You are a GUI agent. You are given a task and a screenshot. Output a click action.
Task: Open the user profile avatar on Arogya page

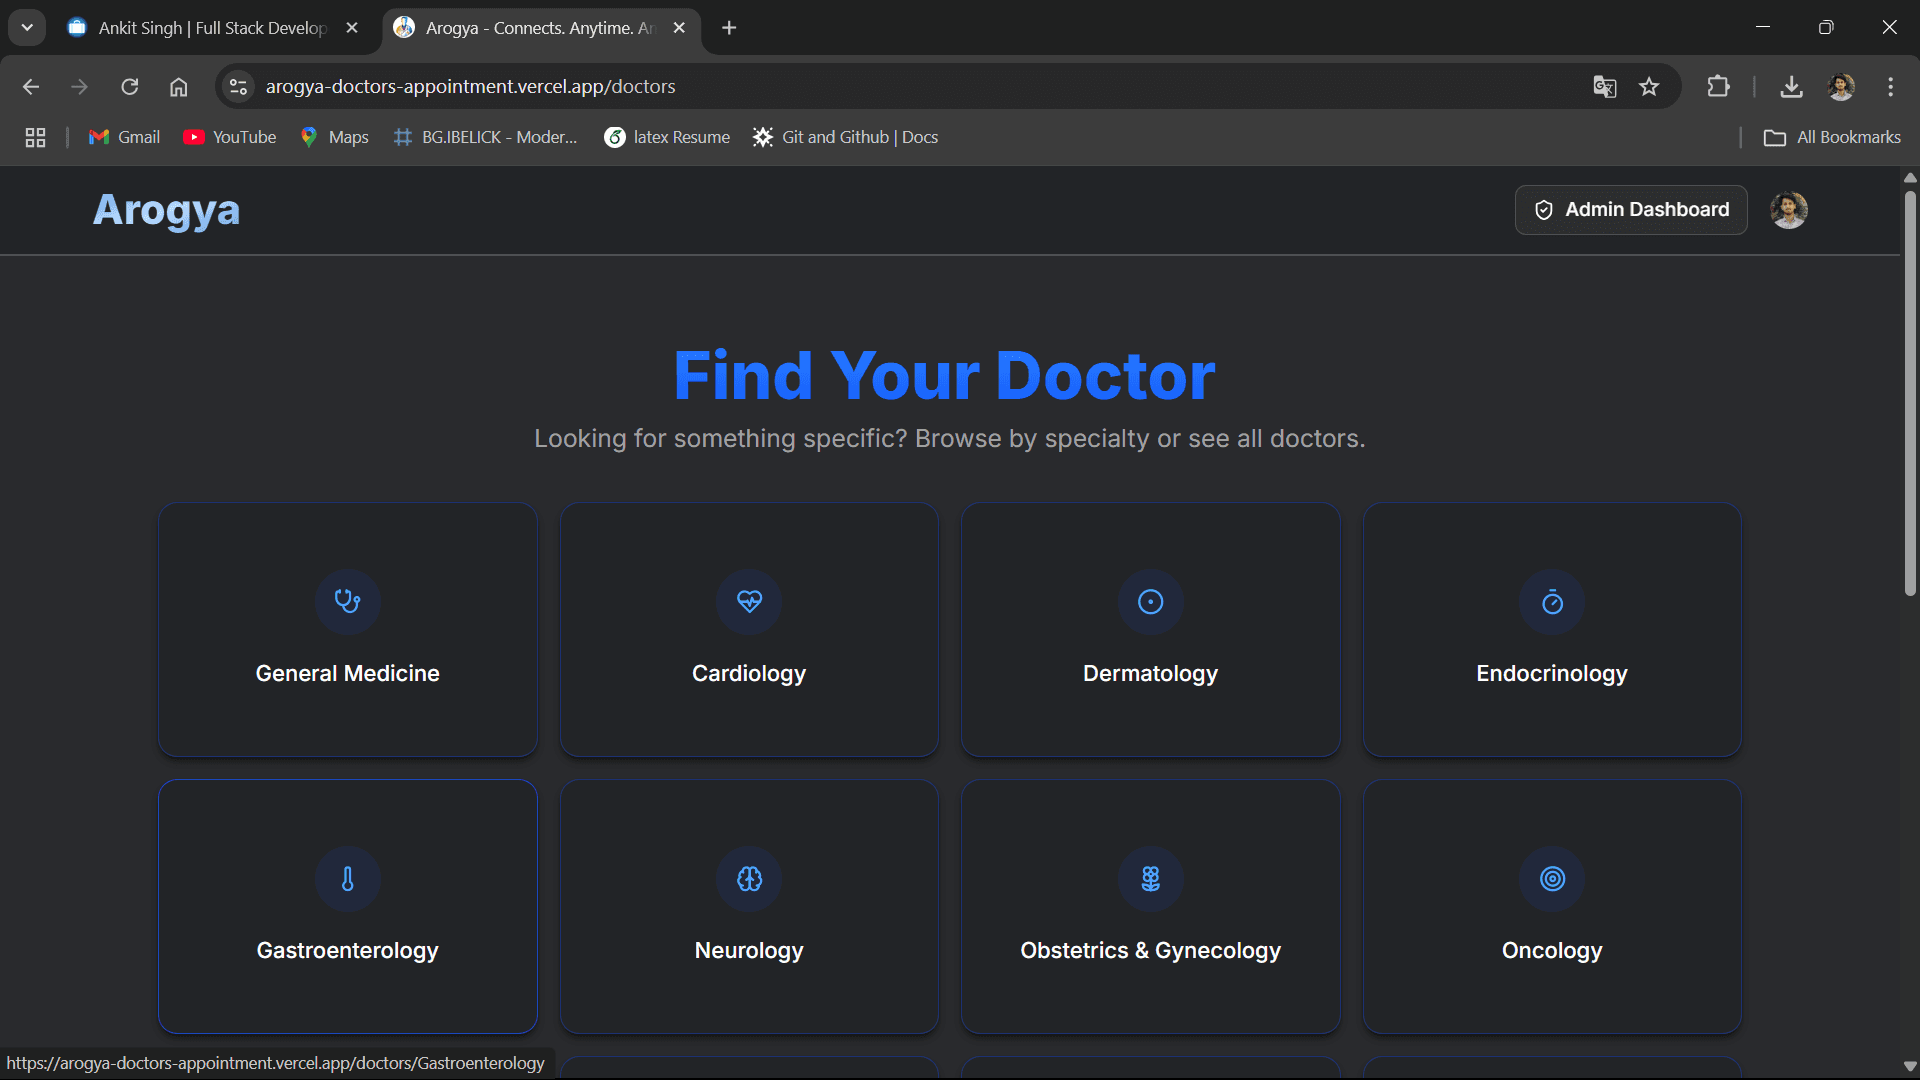(1788, 210)
